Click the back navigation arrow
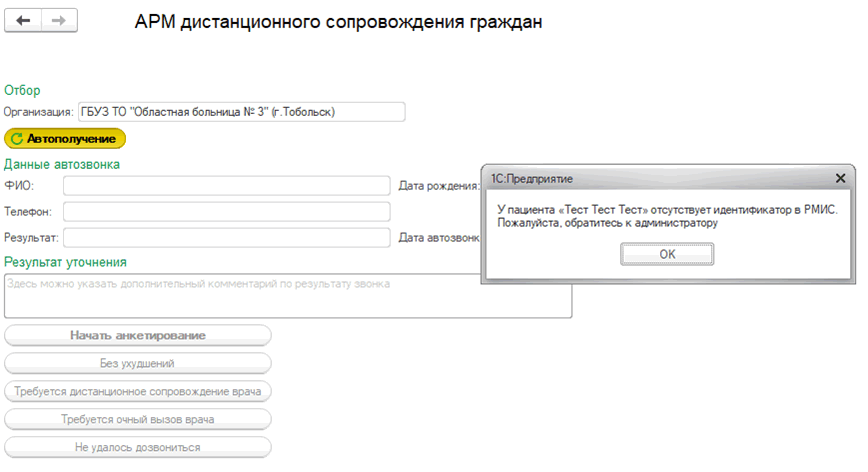Viewport: 868px width, 472px height. (24, 21)
